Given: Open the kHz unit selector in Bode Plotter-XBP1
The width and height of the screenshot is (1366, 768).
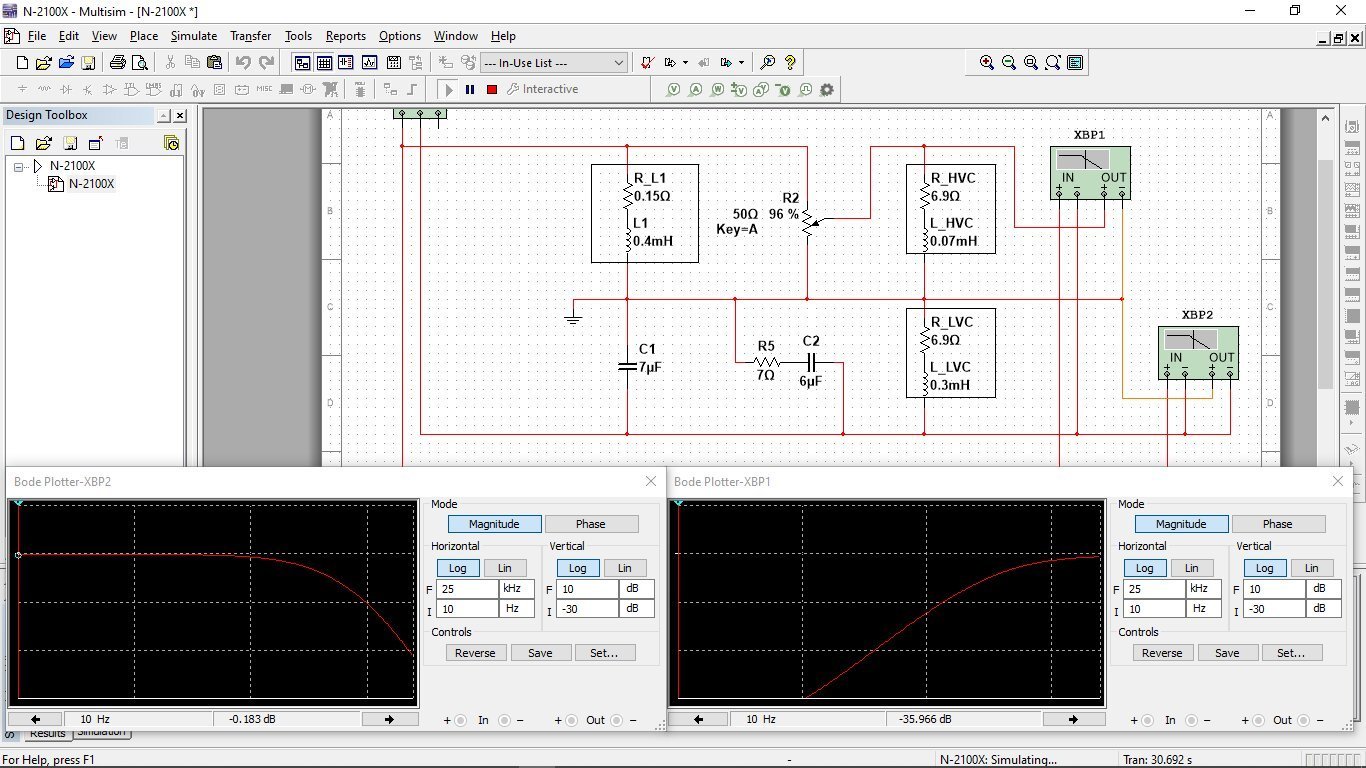Looking at the screenshot, I should coord(1204,589).
